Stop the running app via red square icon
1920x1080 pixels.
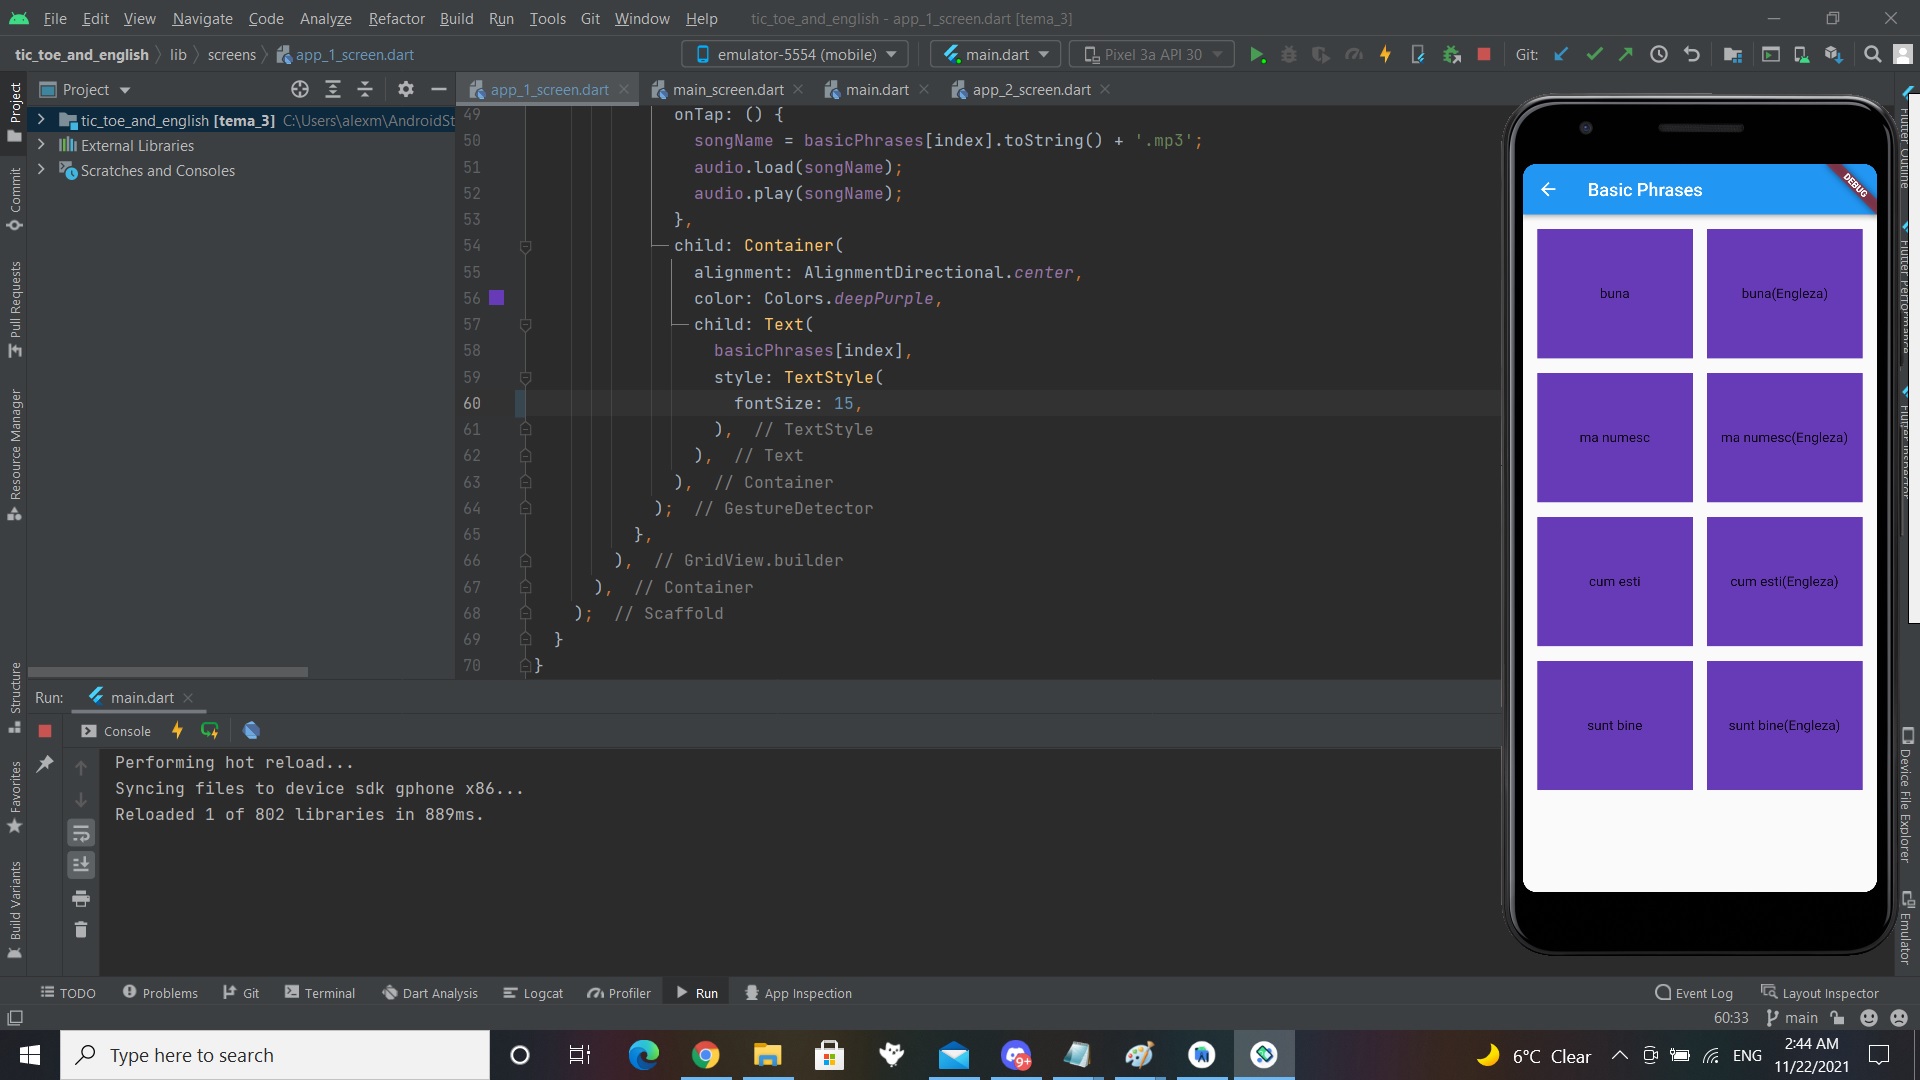point(1484,54)
